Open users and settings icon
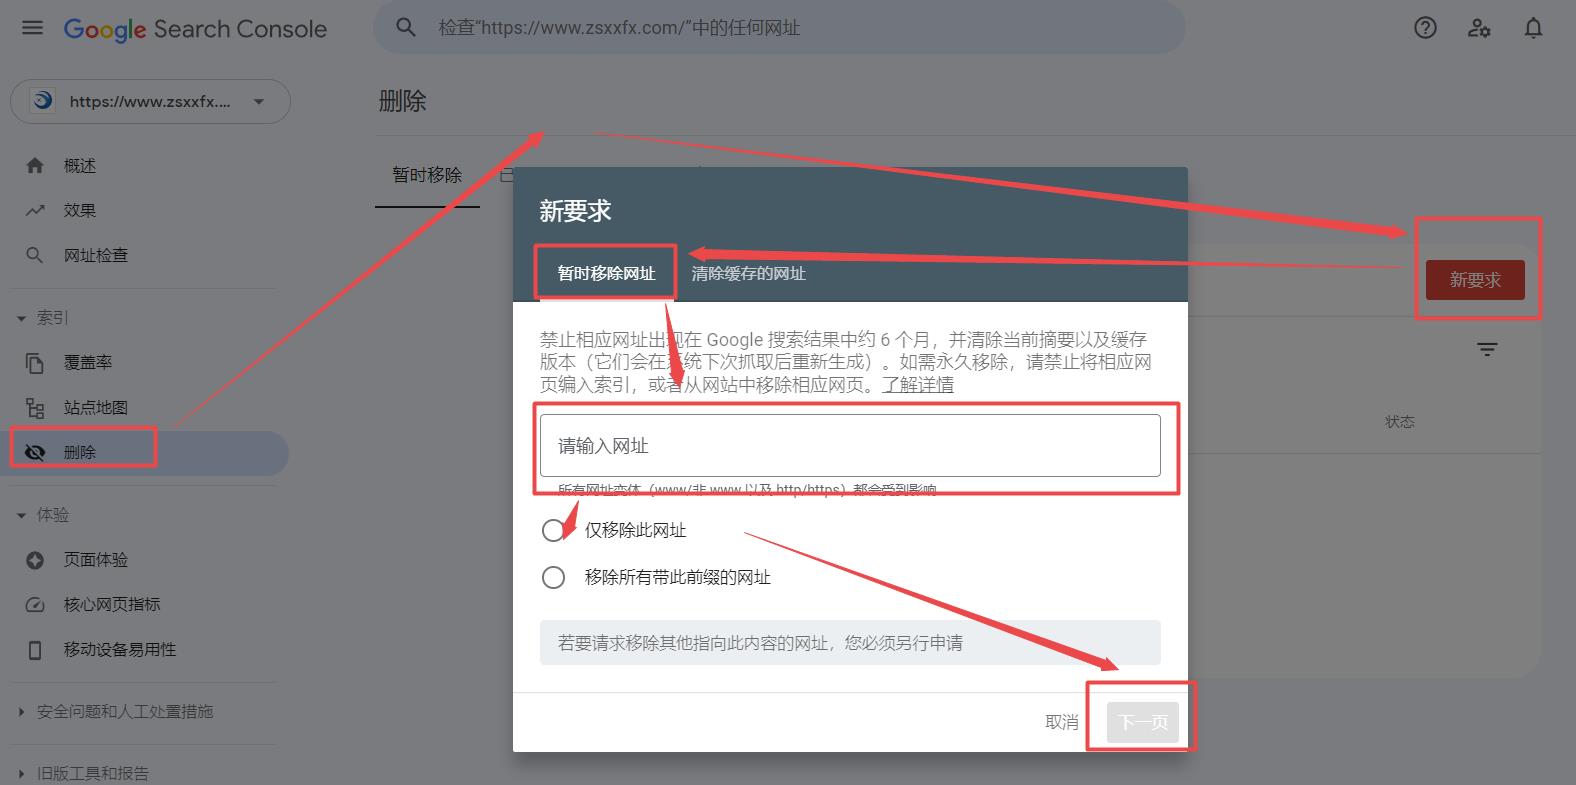The image size is (1576, 785). coord(1479,28)
